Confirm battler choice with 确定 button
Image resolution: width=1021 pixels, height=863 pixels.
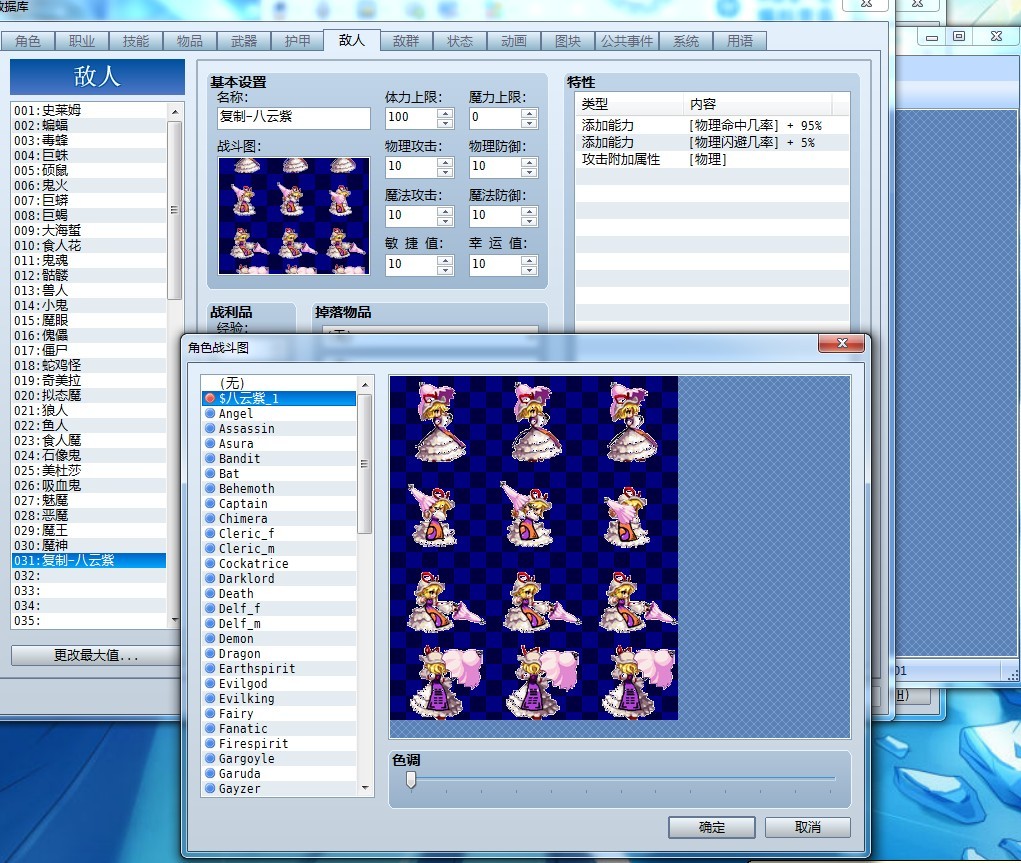(712, 827)
